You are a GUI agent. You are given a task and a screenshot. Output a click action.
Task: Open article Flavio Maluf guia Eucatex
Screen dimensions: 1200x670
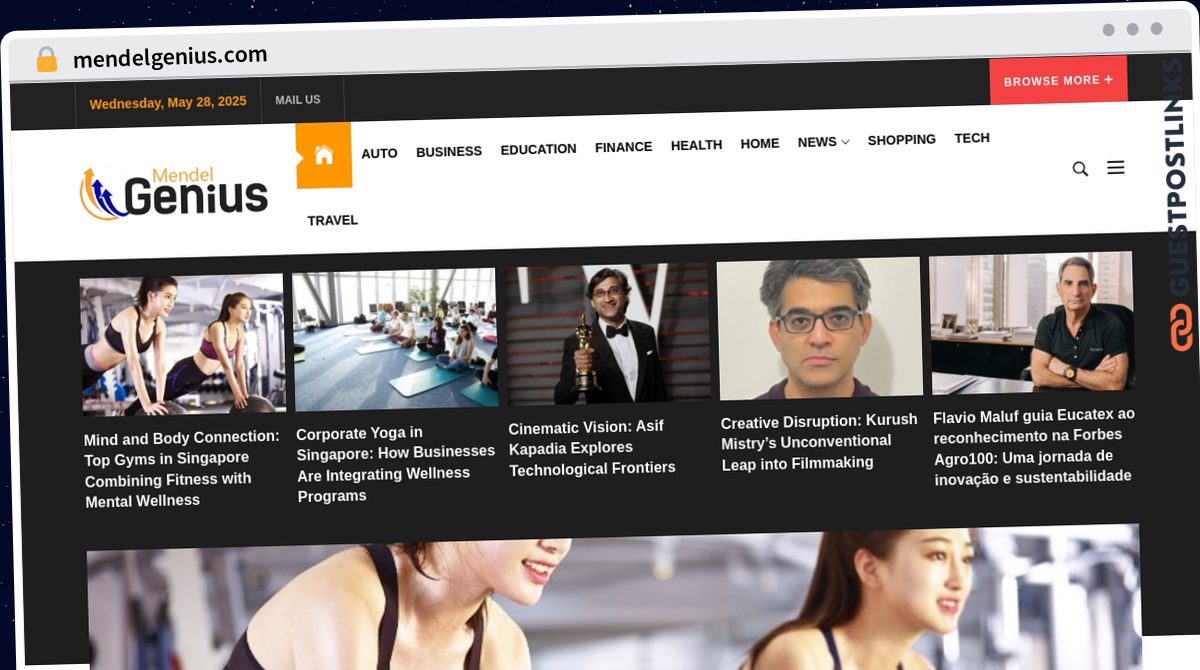pos(1033,446)
